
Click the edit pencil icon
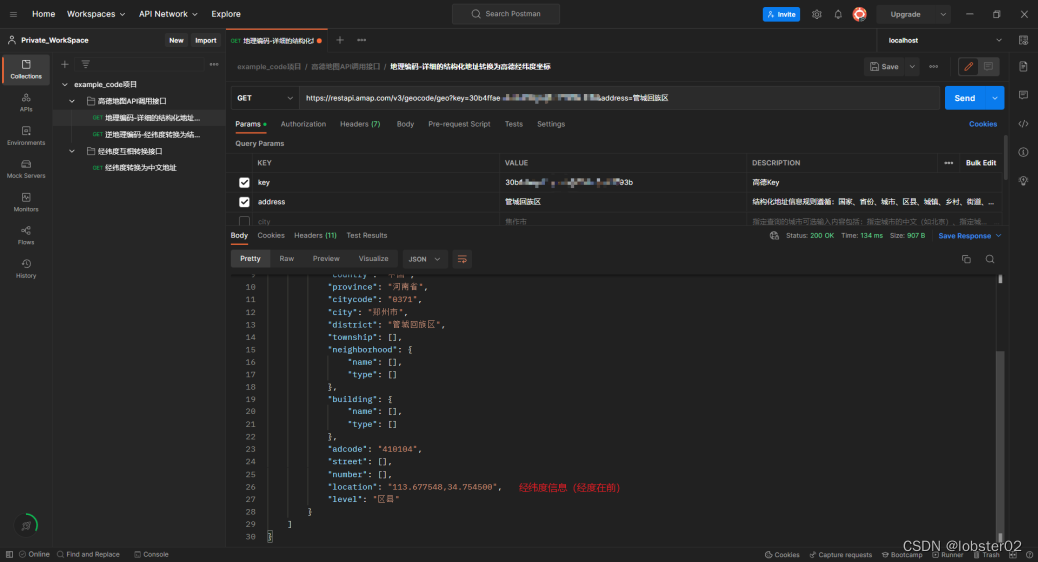[968, 66]
